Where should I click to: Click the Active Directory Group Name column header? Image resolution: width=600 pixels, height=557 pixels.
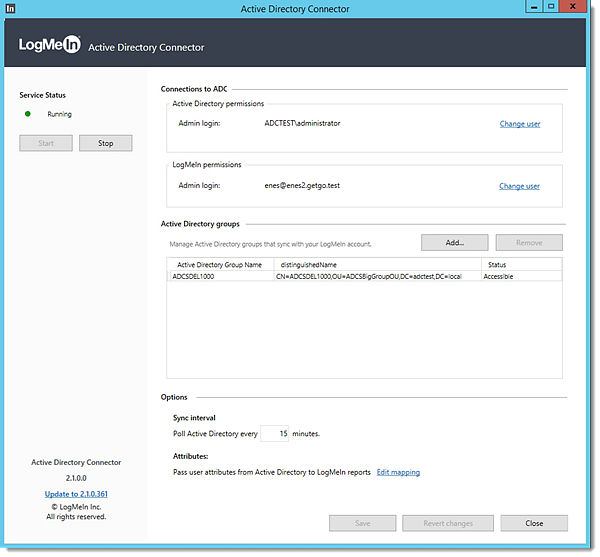pyautogui.click(x=220, y=265)
